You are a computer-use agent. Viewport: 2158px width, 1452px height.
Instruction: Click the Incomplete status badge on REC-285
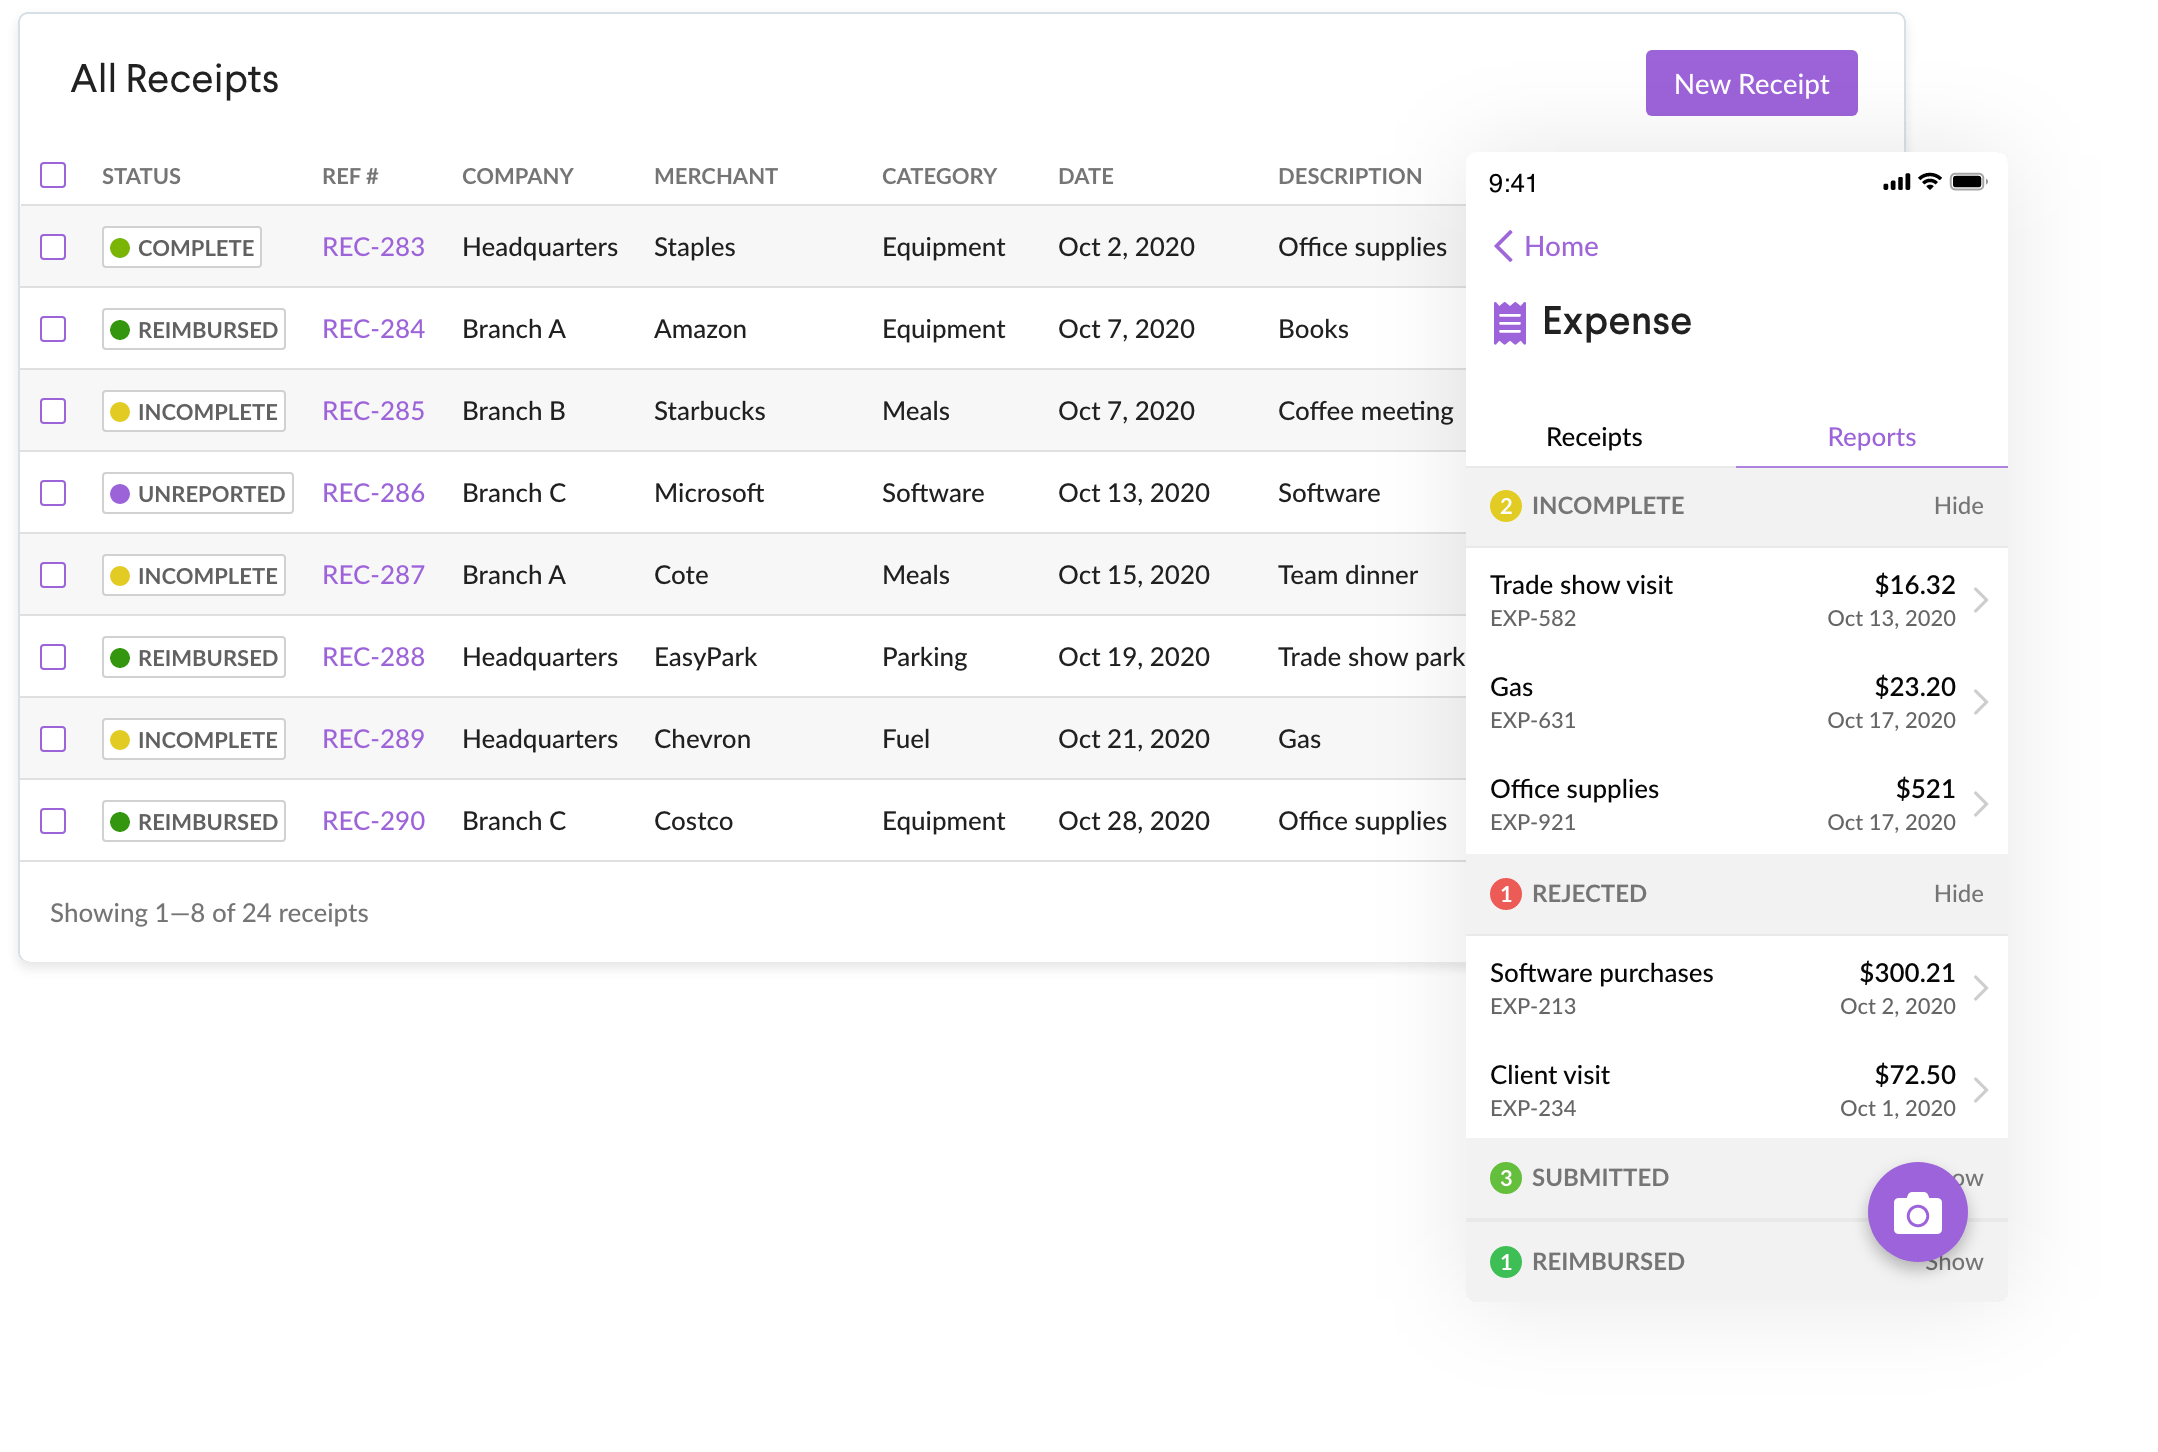[x=194, y=410]
